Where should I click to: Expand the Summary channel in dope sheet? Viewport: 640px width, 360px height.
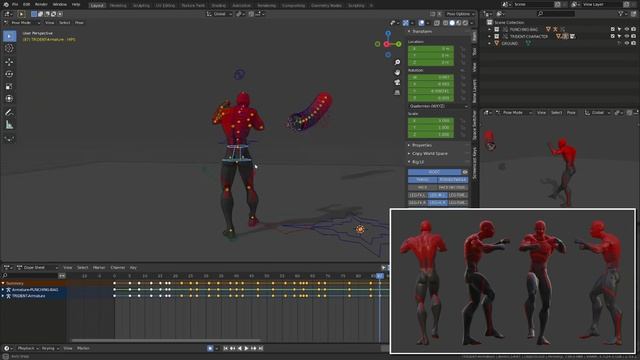coord(3,283)
